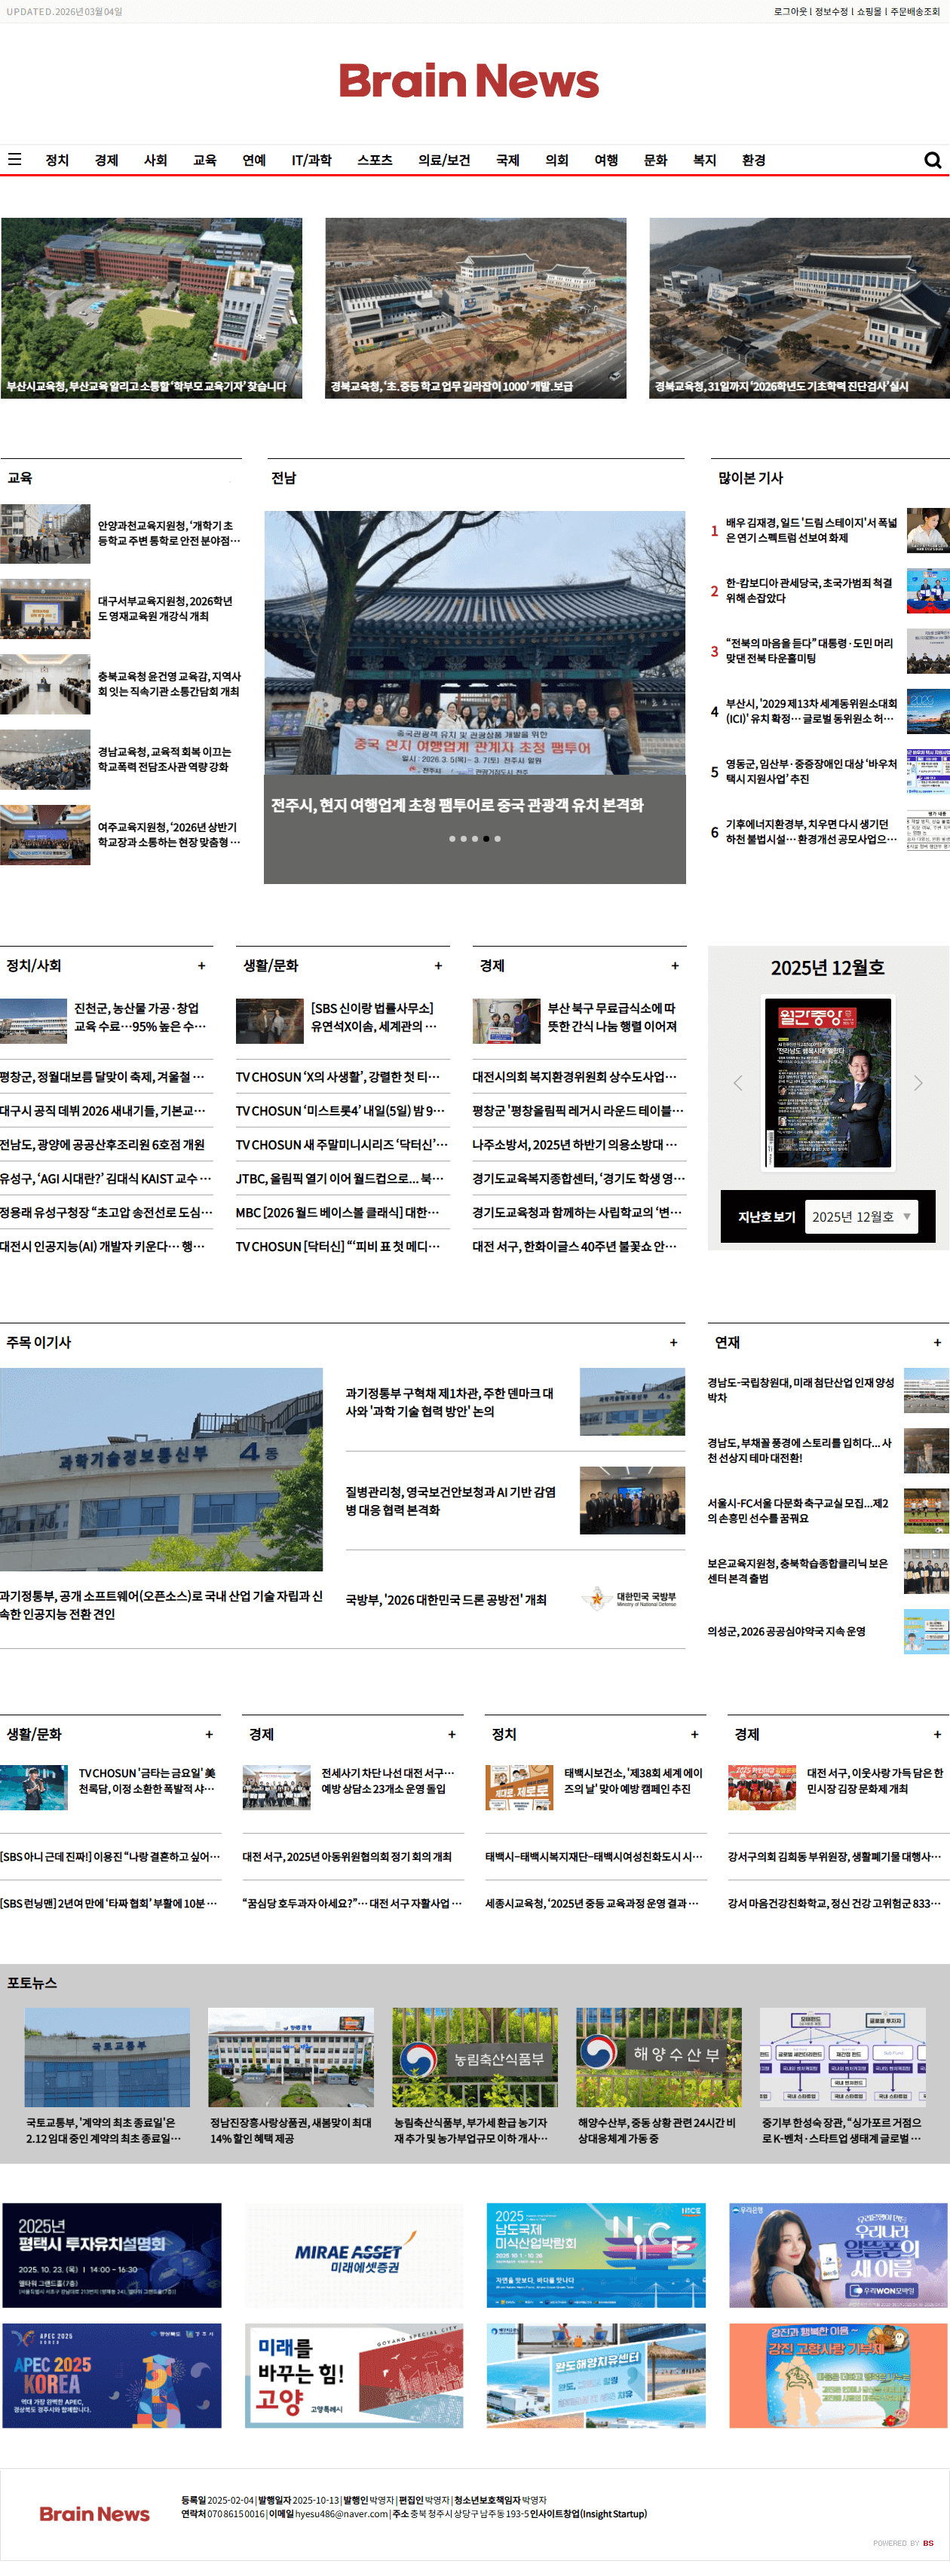This screenshot has width=950, height=2576.
Task: Click plus icon next to 생활/문화 heading
Action: pyautogui.click(x=438, y=966)
